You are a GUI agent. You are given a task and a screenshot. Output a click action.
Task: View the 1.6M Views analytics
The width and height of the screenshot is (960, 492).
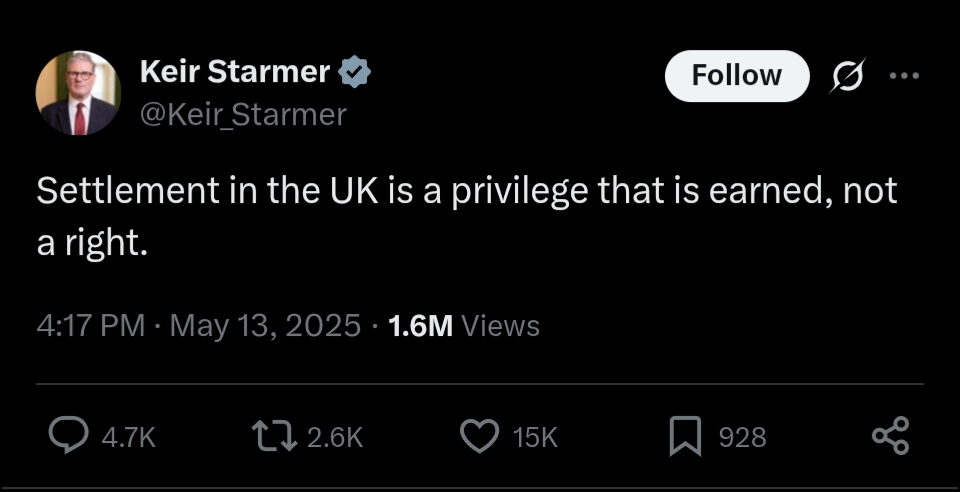tap(462, 326)
